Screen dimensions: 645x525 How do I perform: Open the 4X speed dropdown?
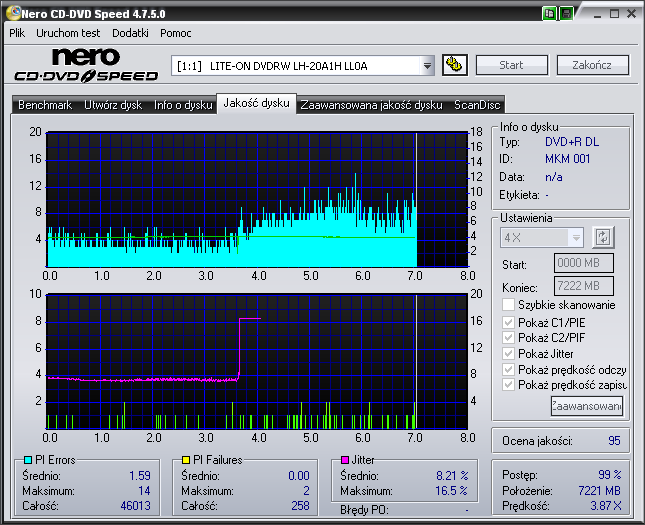(x=576, y=237)
